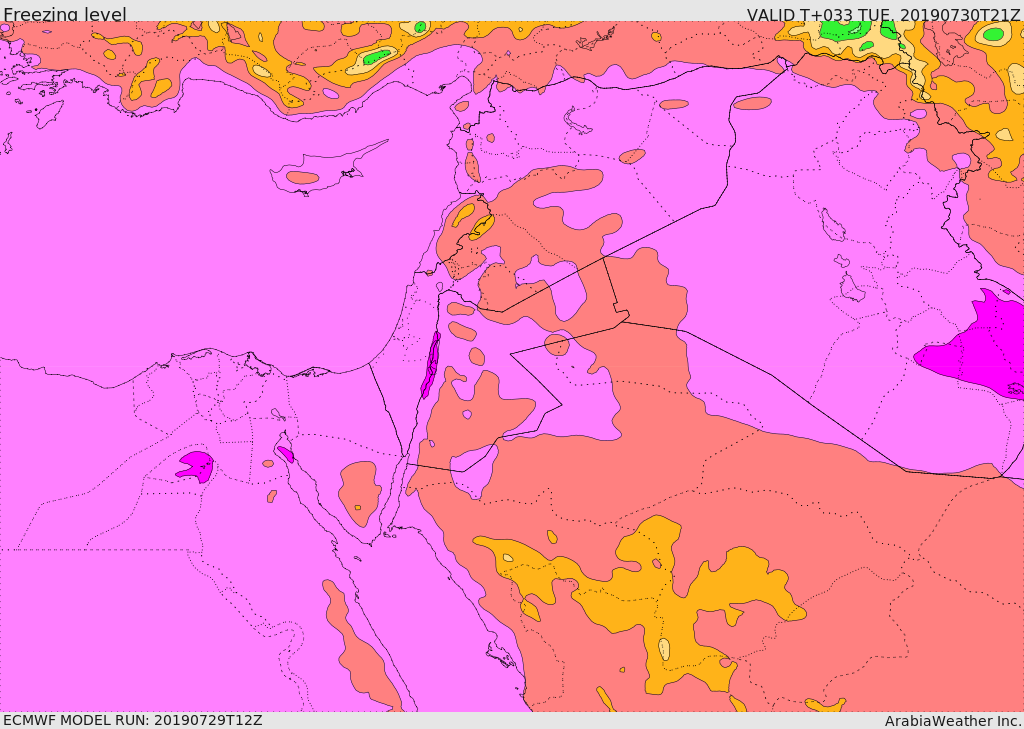This screenshot has height=729, width=1024.
Task: Click the "ECMWF MODEL RUN: 20190729T12Z" label
Action: (133, 720)
